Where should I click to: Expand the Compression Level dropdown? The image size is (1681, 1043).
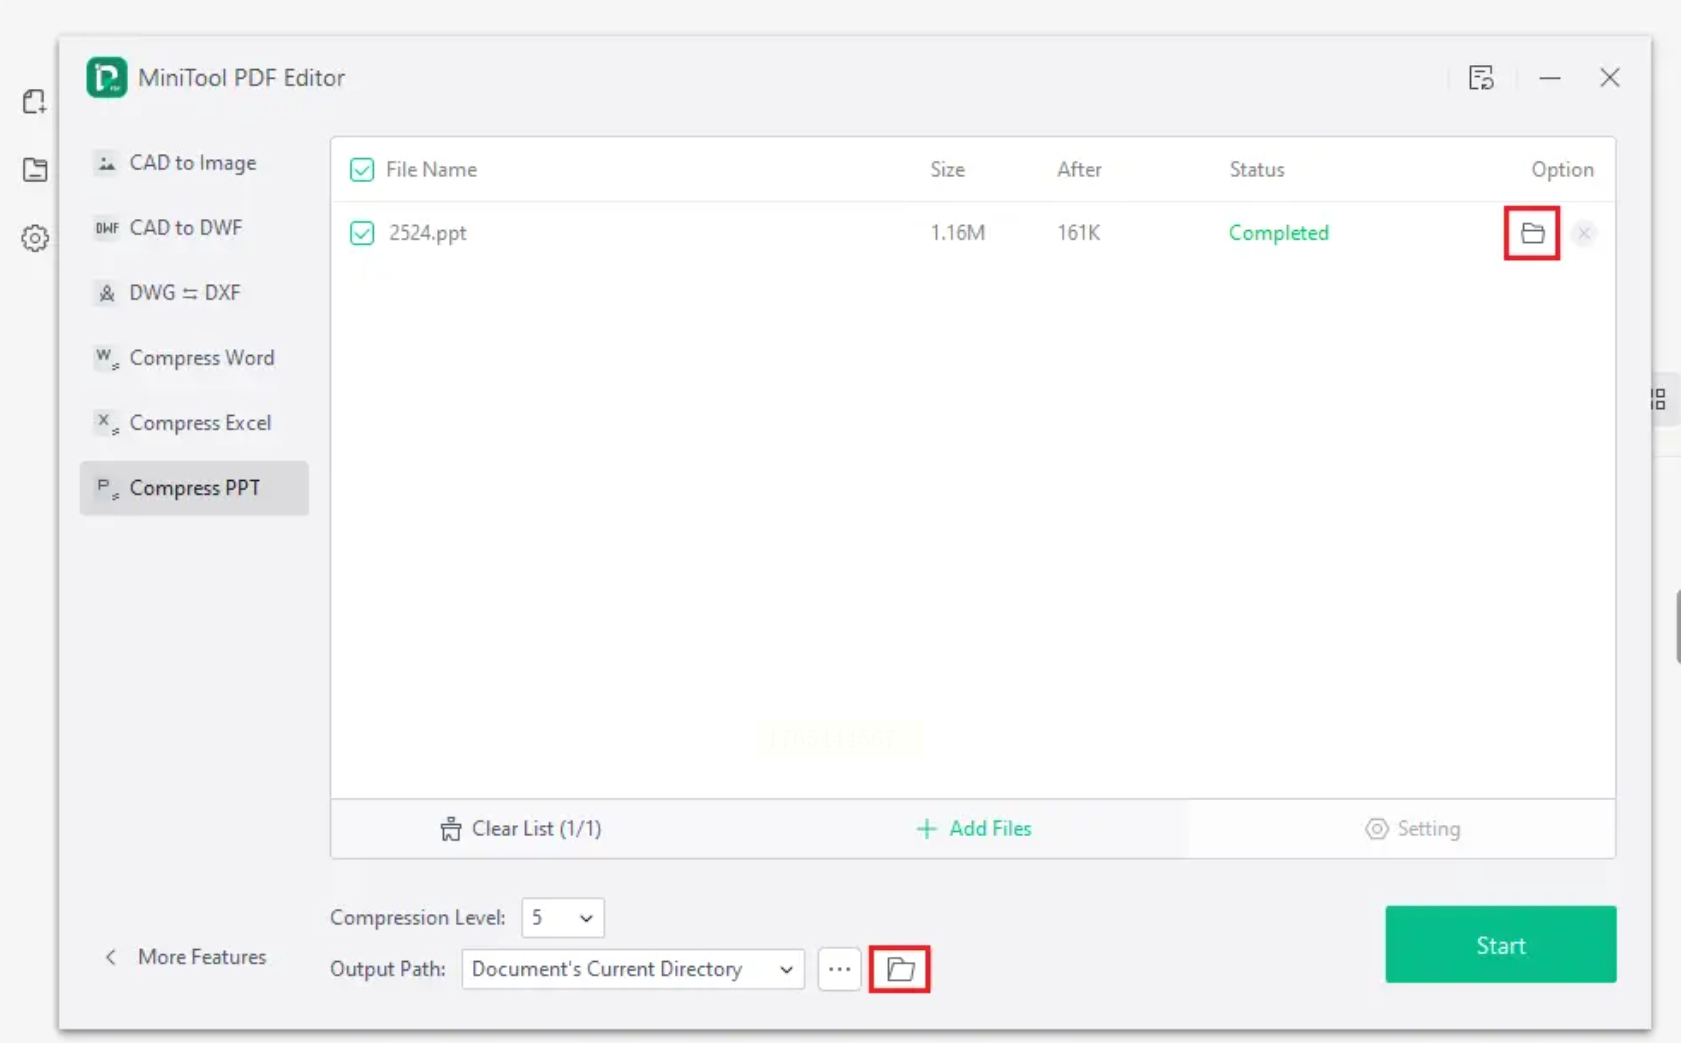(x=563, y=918)
